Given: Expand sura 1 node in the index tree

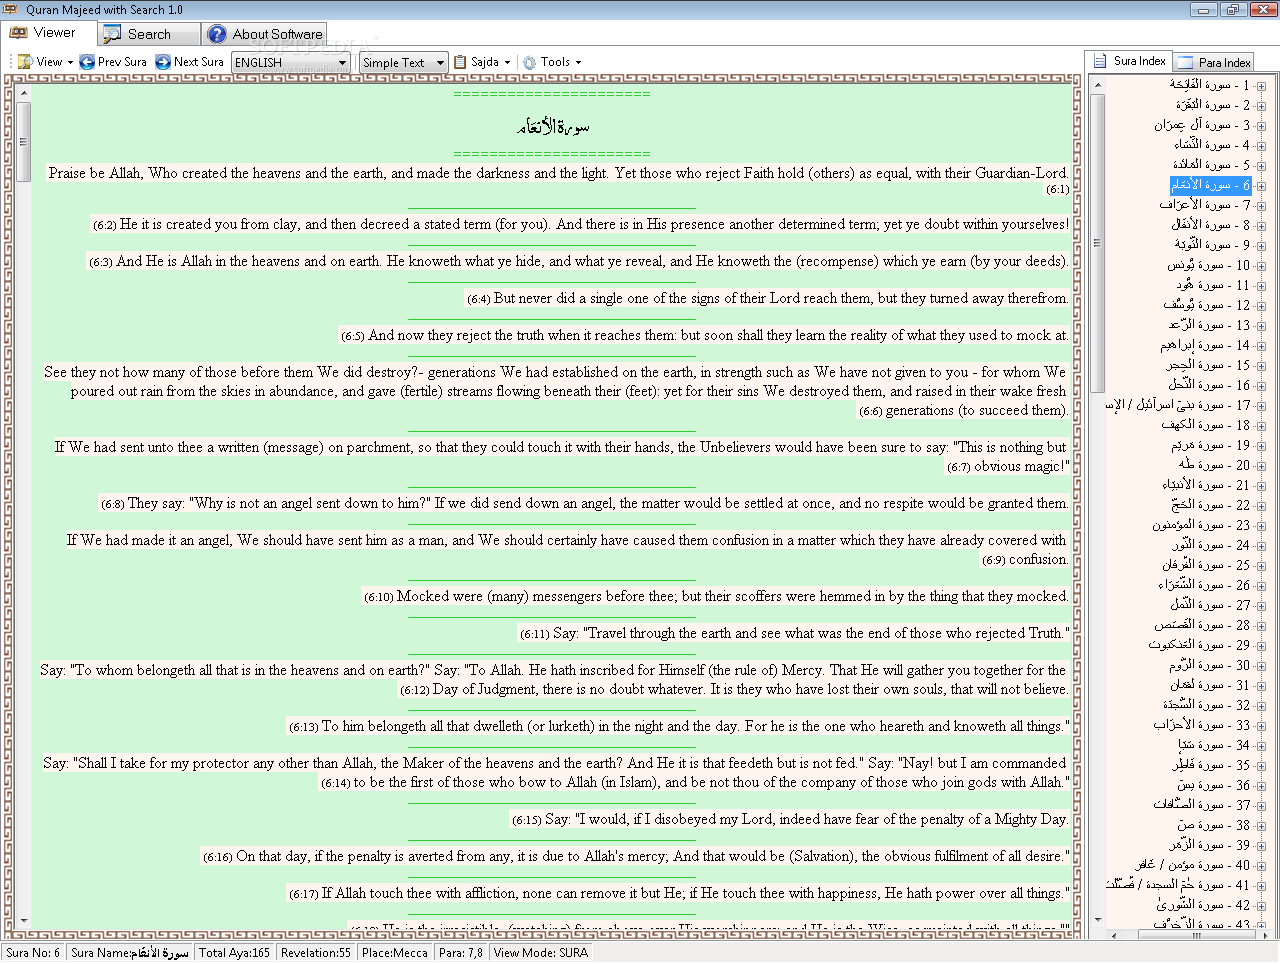Looking at the screenshot, I should tap(1261, 85).
